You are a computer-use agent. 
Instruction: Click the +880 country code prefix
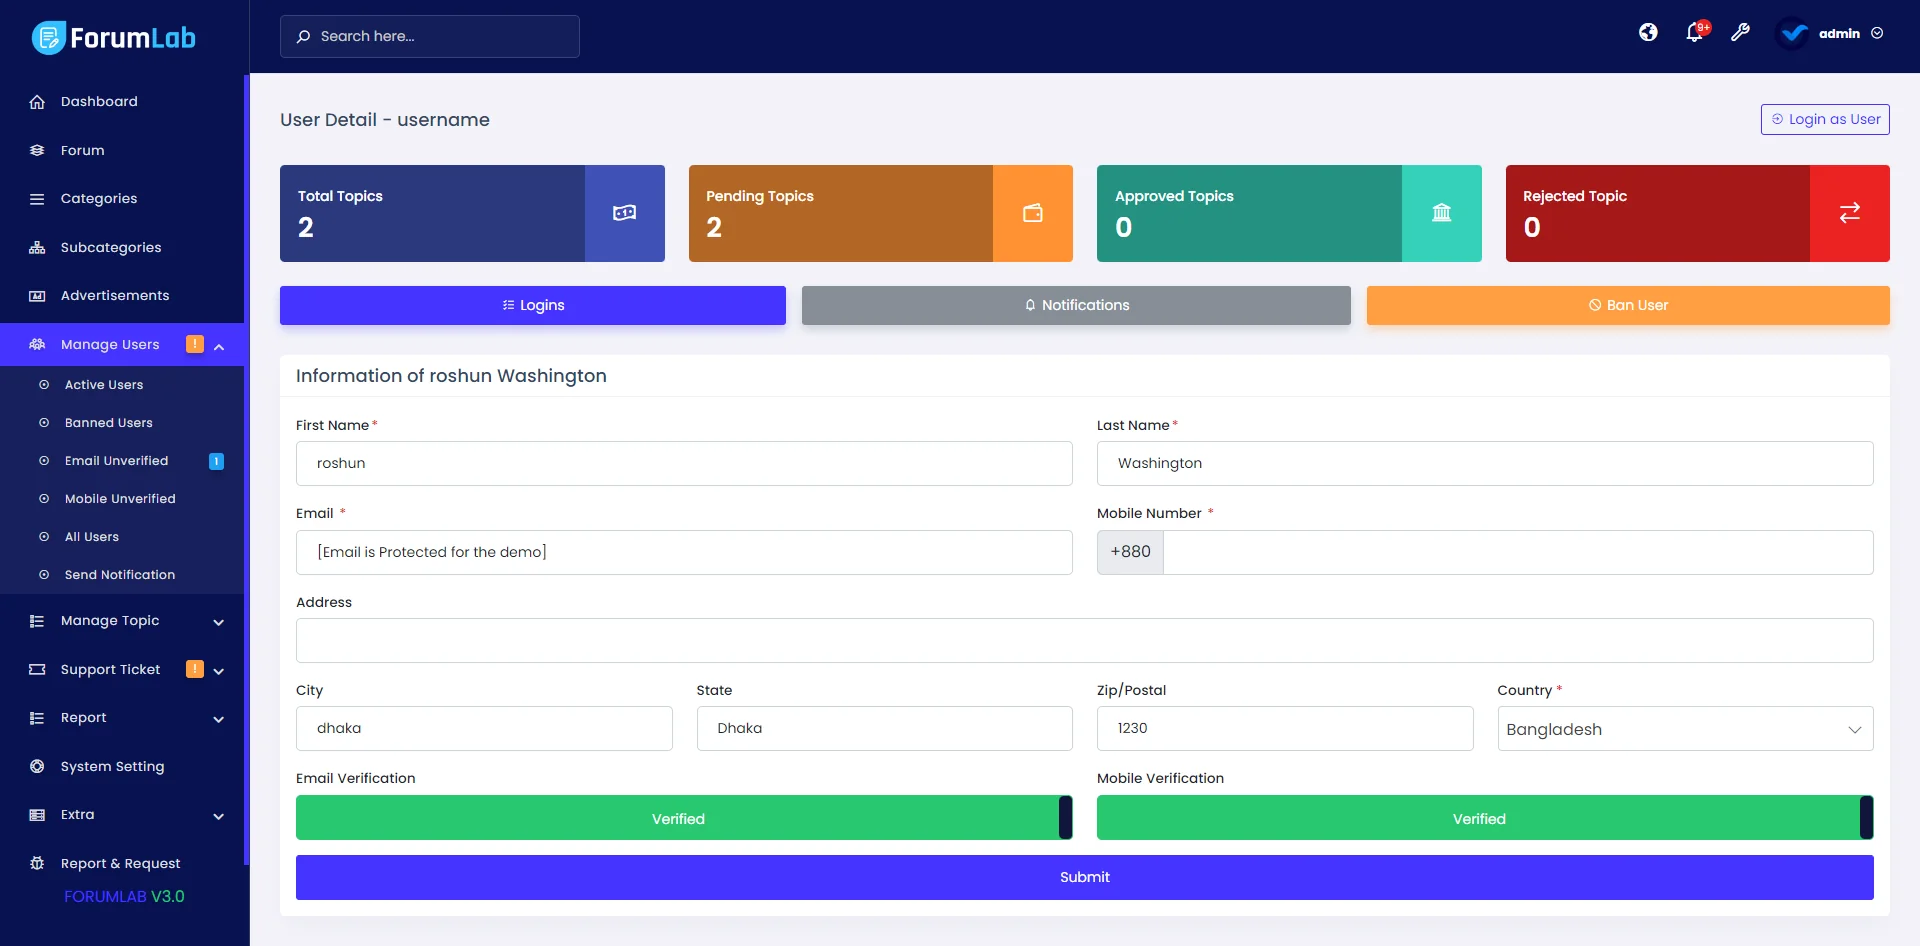1130,552
